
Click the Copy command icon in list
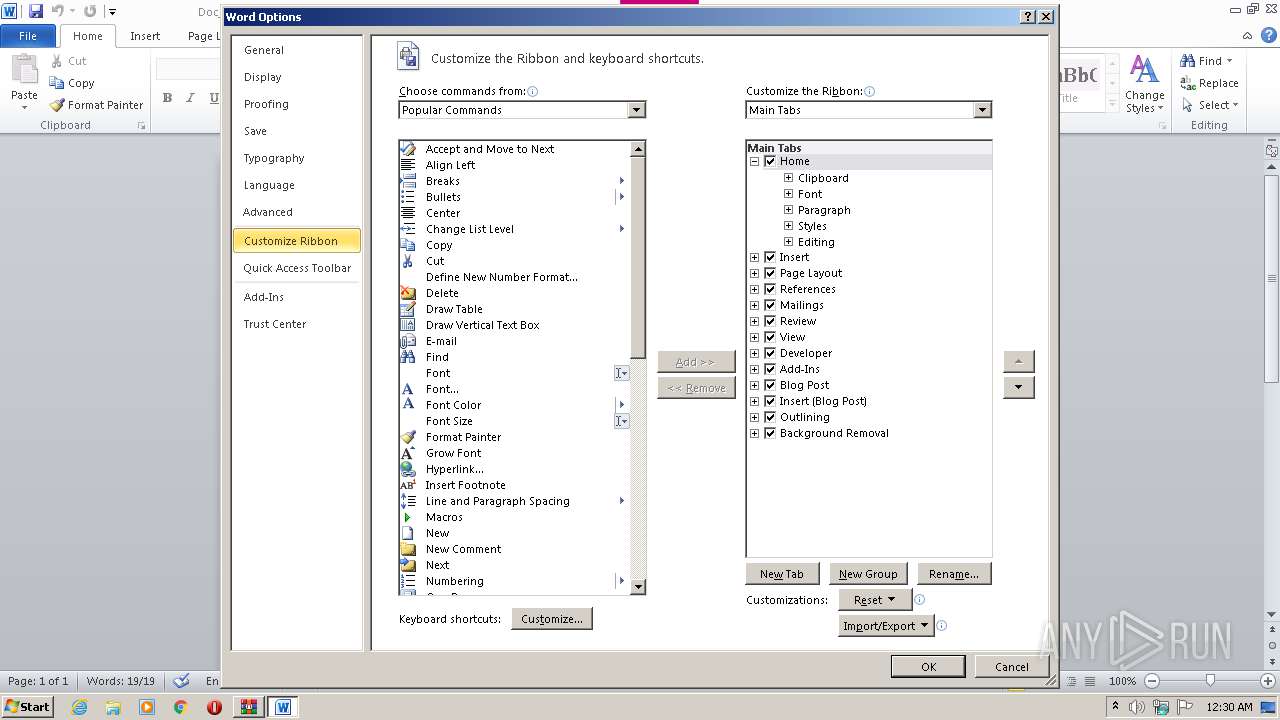[408, 245]
